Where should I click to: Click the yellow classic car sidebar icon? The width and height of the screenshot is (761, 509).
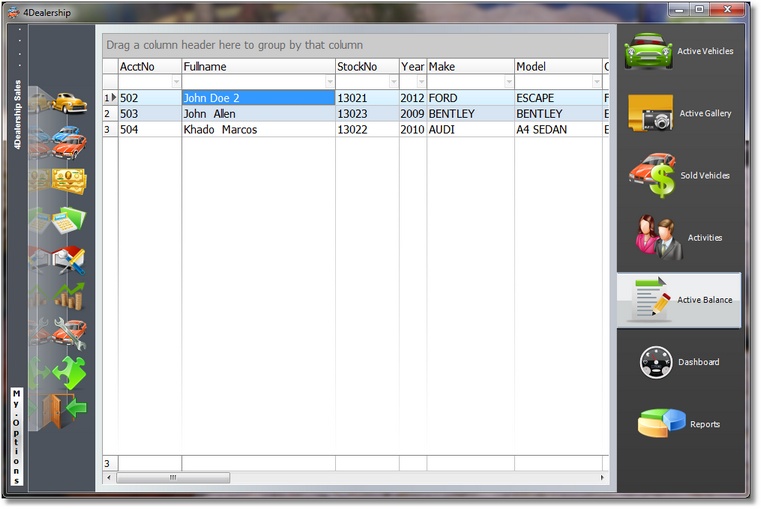tap(68, 102)
